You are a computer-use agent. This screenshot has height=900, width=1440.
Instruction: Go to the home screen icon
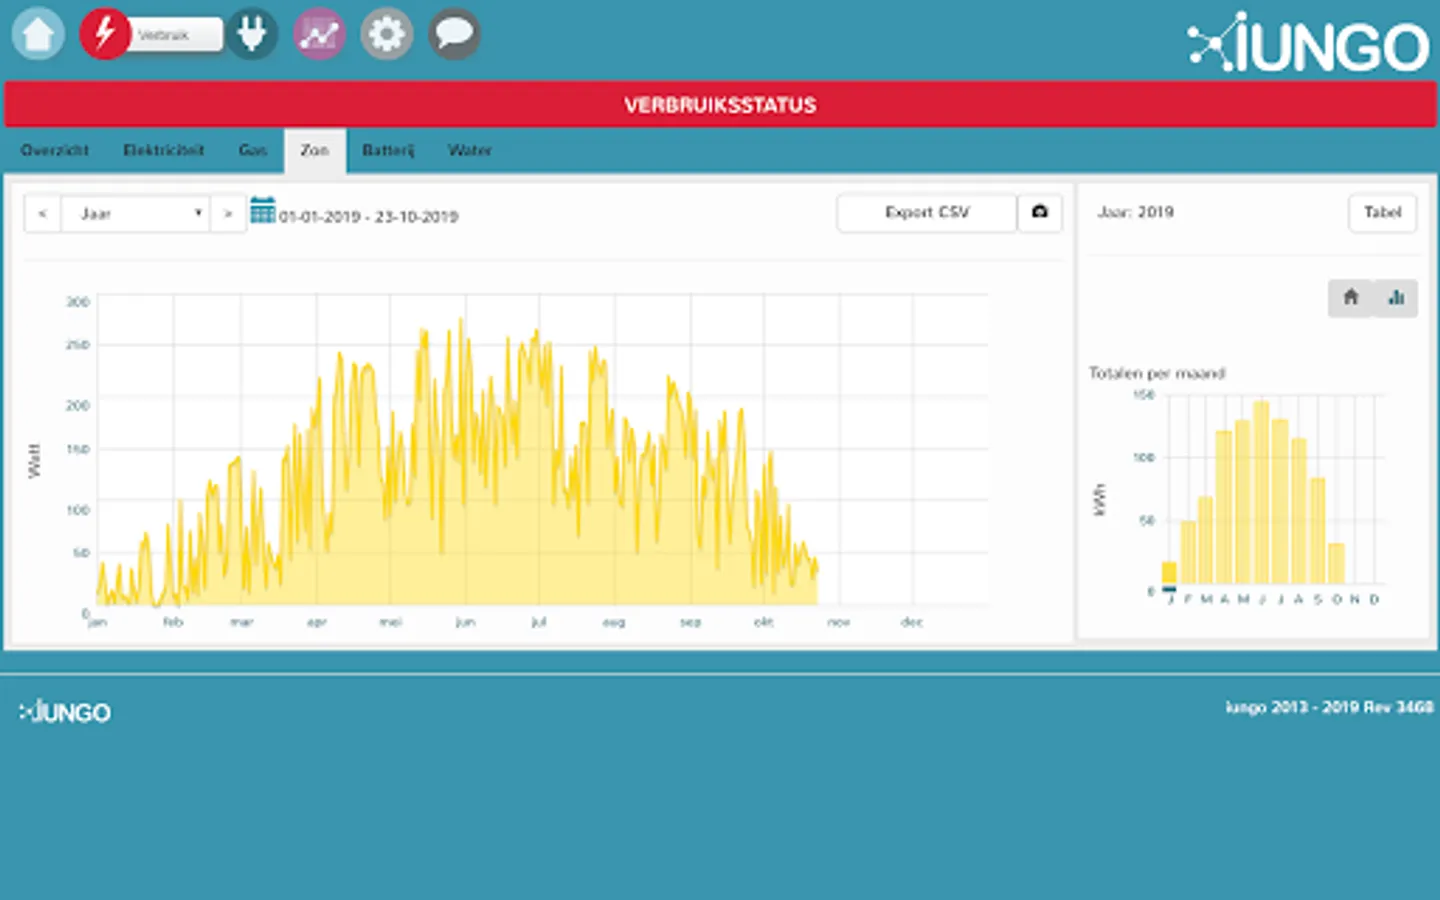[x=38, y=34]
